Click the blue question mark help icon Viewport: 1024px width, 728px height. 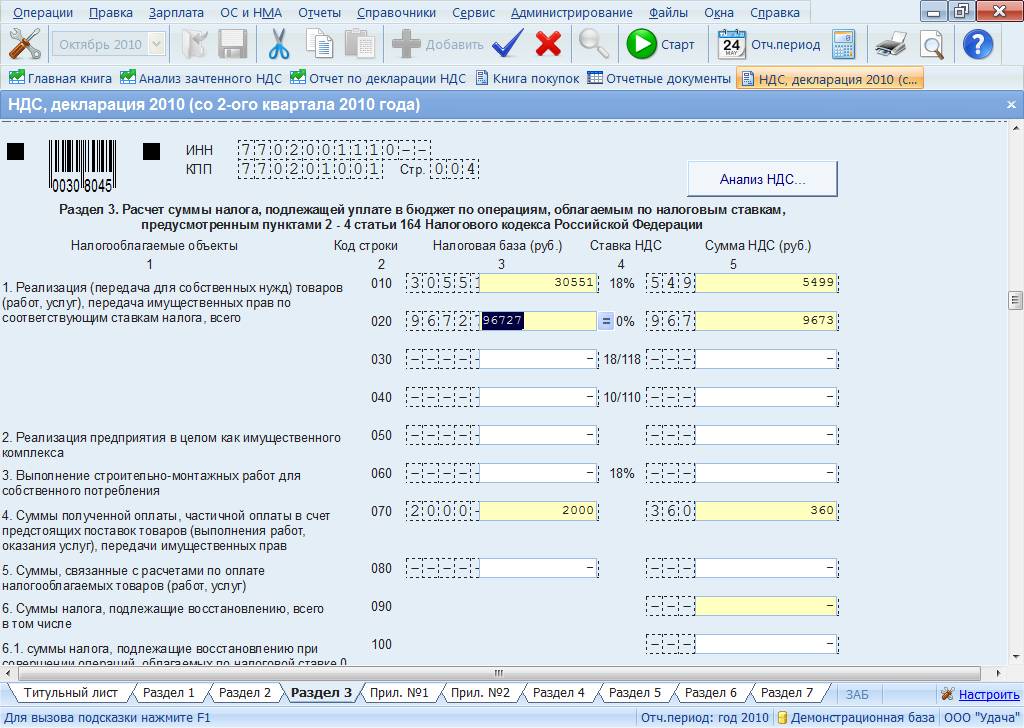point(978,44)
